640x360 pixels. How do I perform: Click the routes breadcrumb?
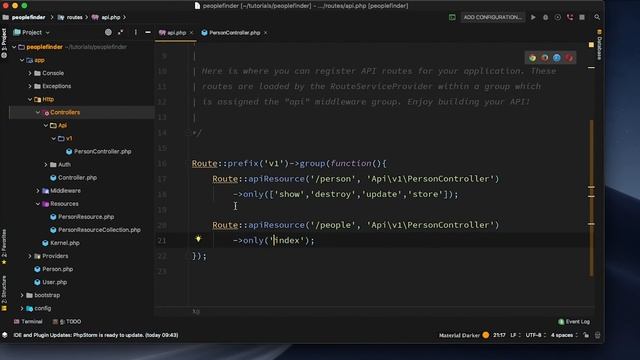(70, 17)
